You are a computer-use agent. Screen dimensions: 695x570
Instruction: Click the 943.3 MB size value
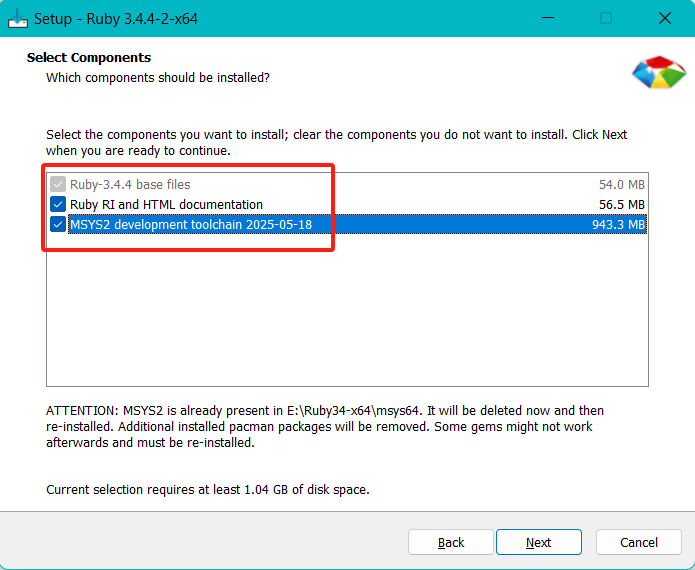(618, 225)
